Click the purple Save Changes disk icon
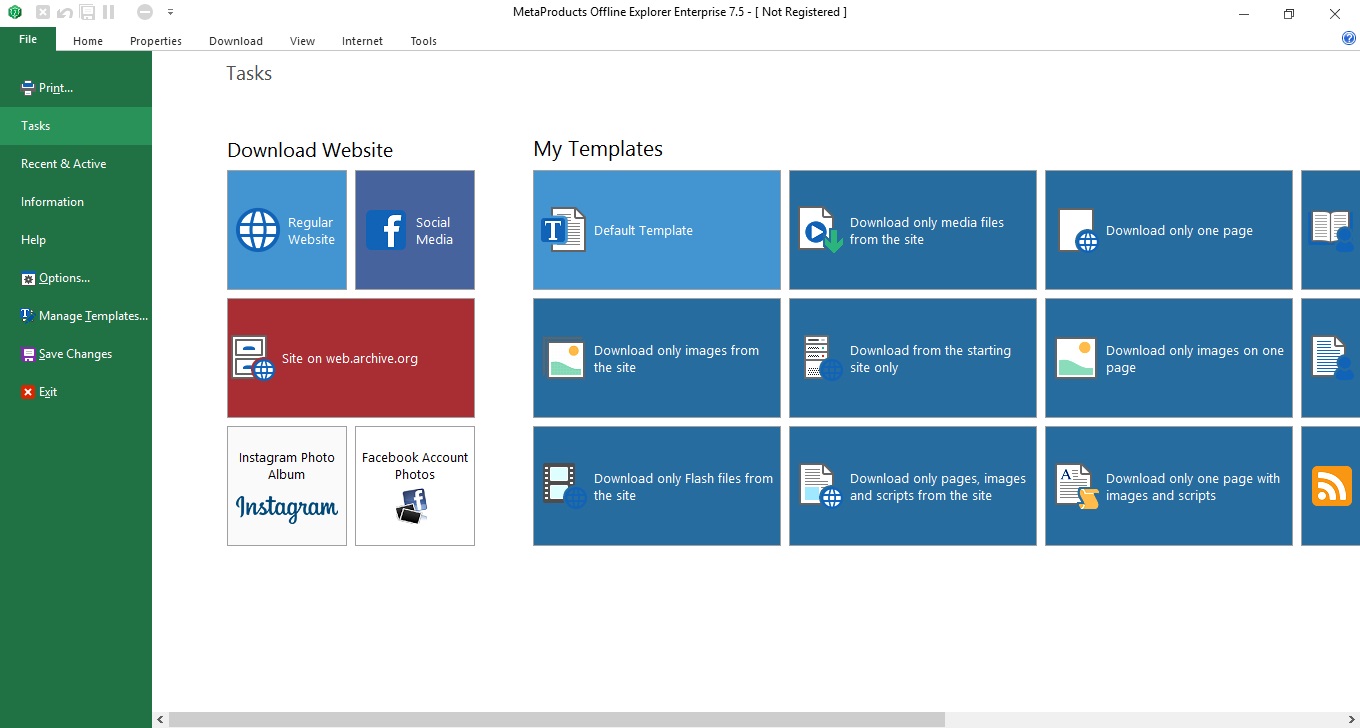The image size is (1360, 728). 28,354
